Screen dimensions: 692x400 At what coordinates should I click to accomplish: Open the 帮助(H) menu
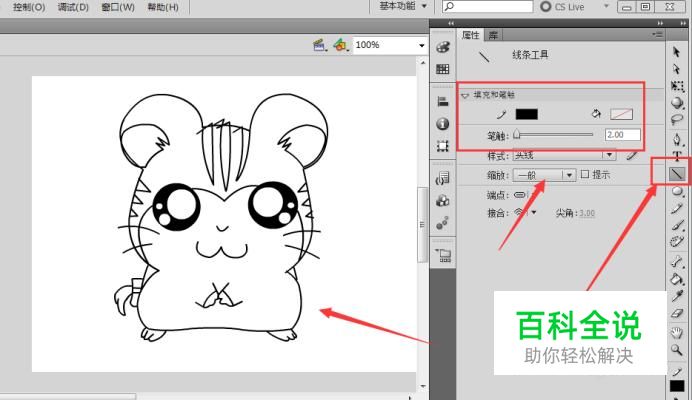point(163,7)
